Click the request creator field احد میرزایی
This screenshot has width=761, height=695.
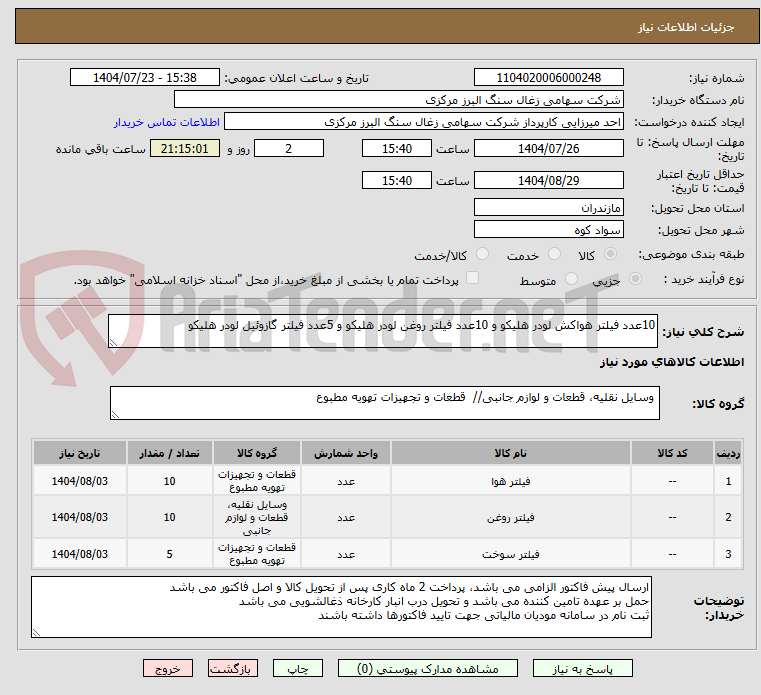tap(424, 122)
